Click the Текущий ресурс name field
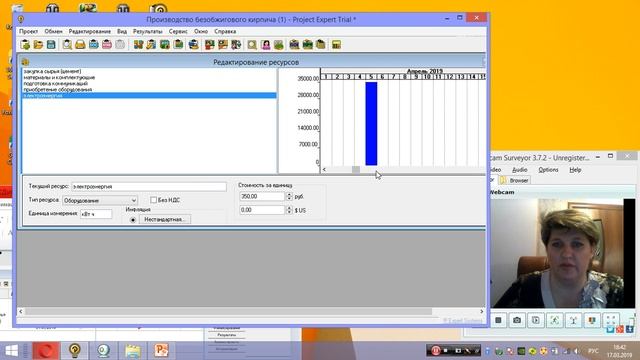The height and width of the screenshot is (360, 640). 149,187
